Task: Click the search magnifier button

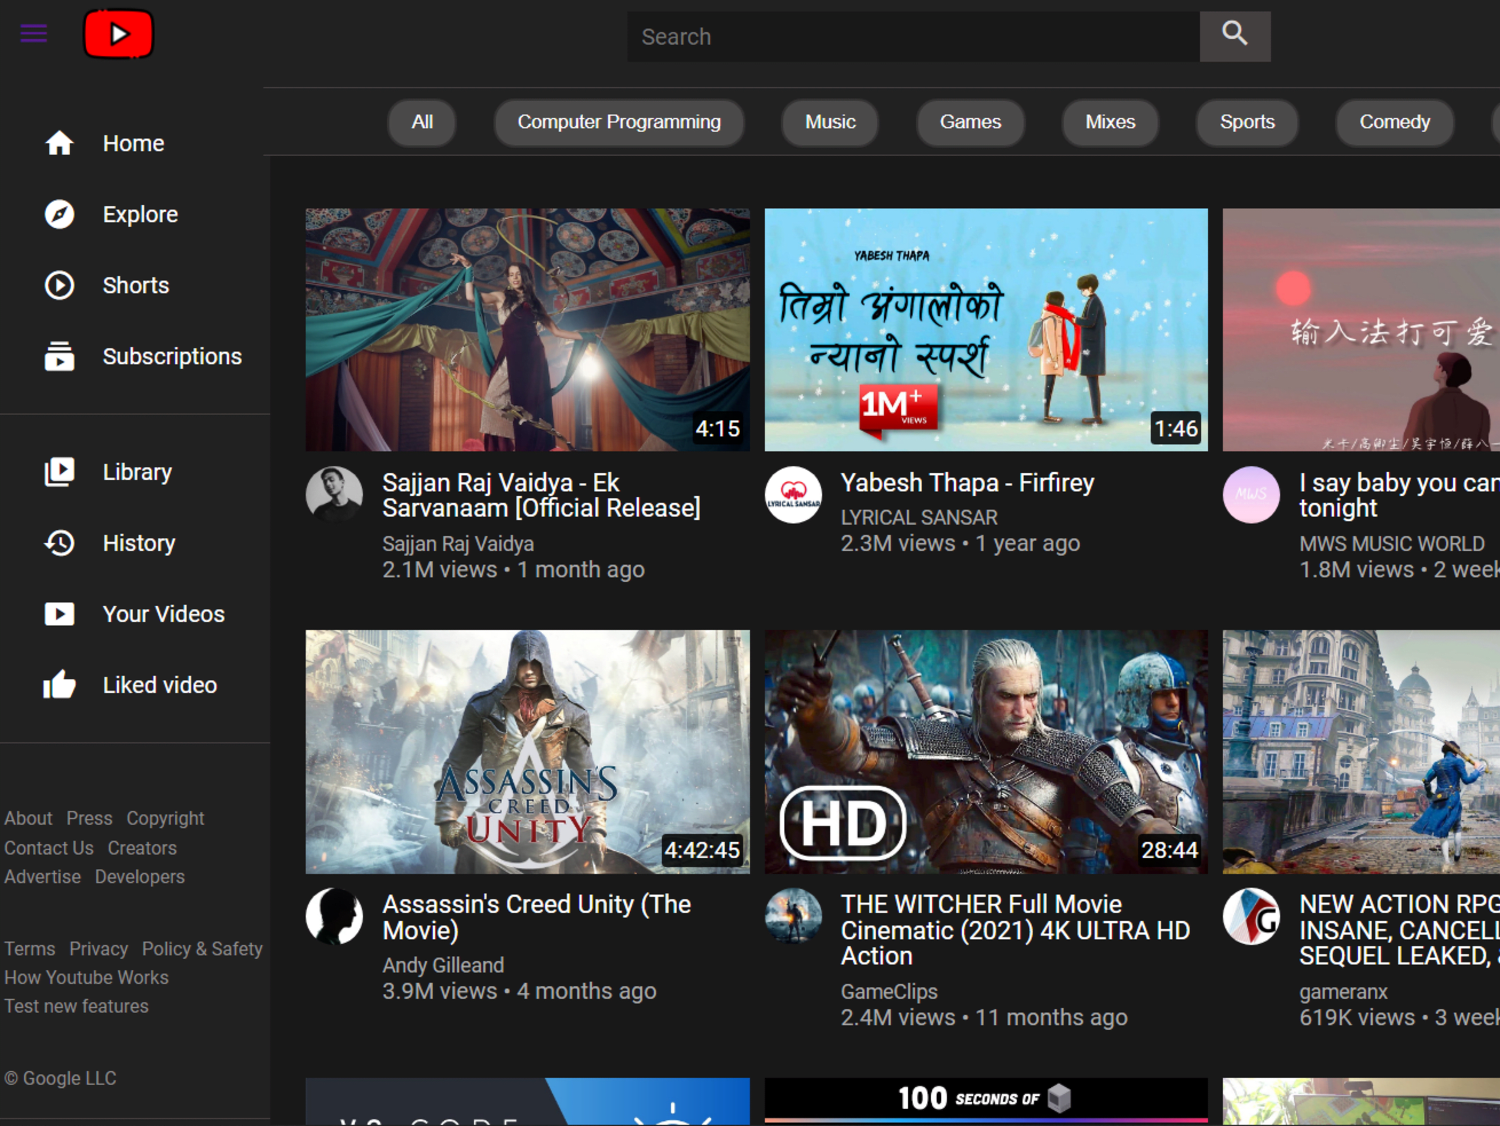Action: click(1235, 36)
